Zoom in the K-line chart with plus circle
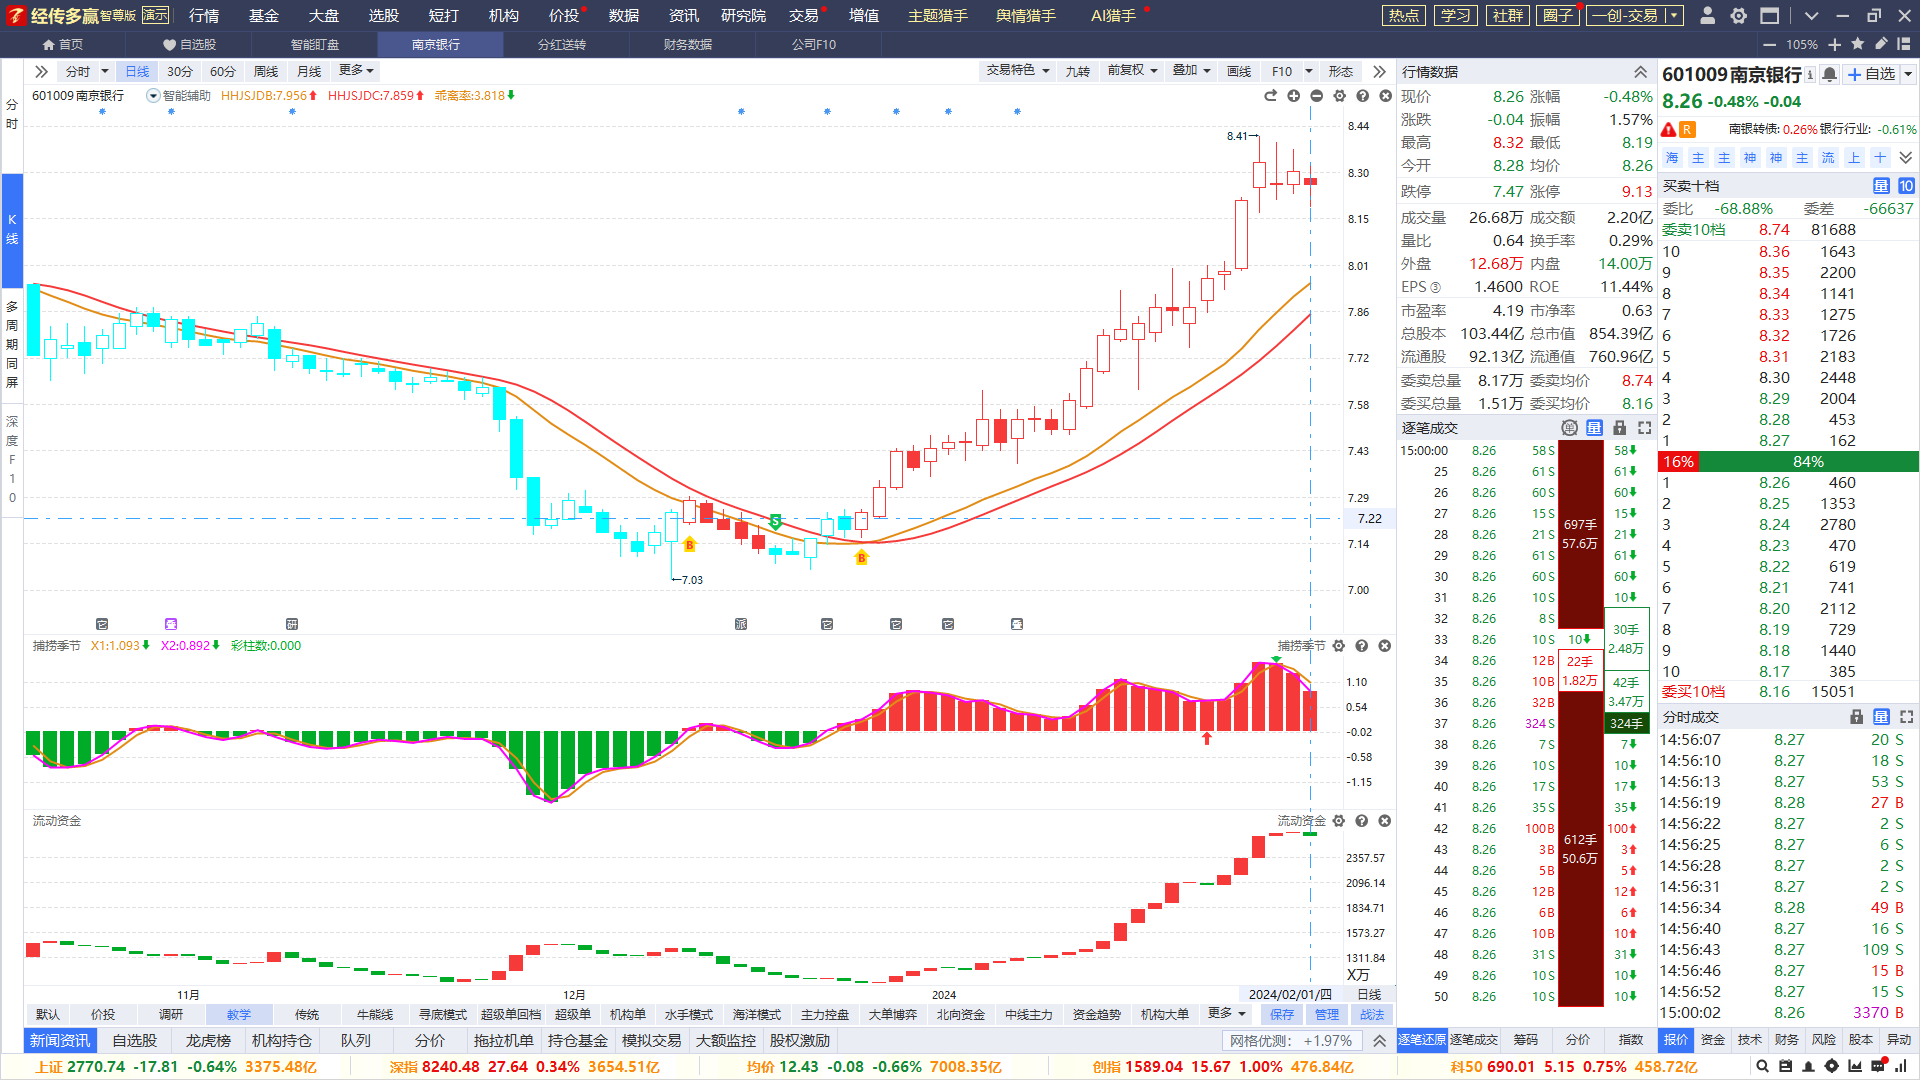Image resolution: width=1920 pixels, height=1080 pixels. click(x=1294, y=96)
